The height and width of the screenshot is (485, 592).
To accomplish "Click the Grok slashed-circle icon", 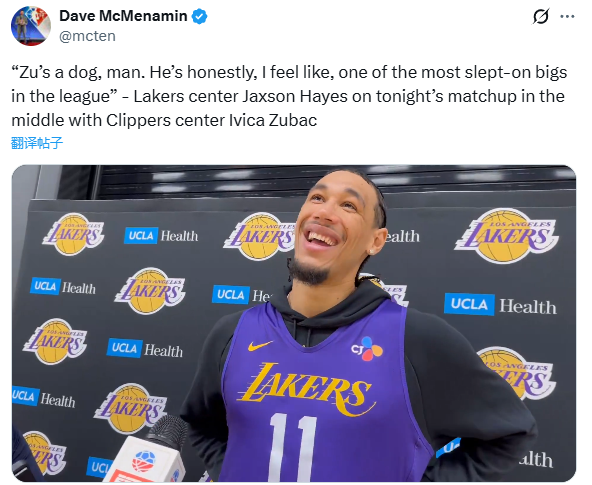I will pyautogui.click(x=541, y=17).
